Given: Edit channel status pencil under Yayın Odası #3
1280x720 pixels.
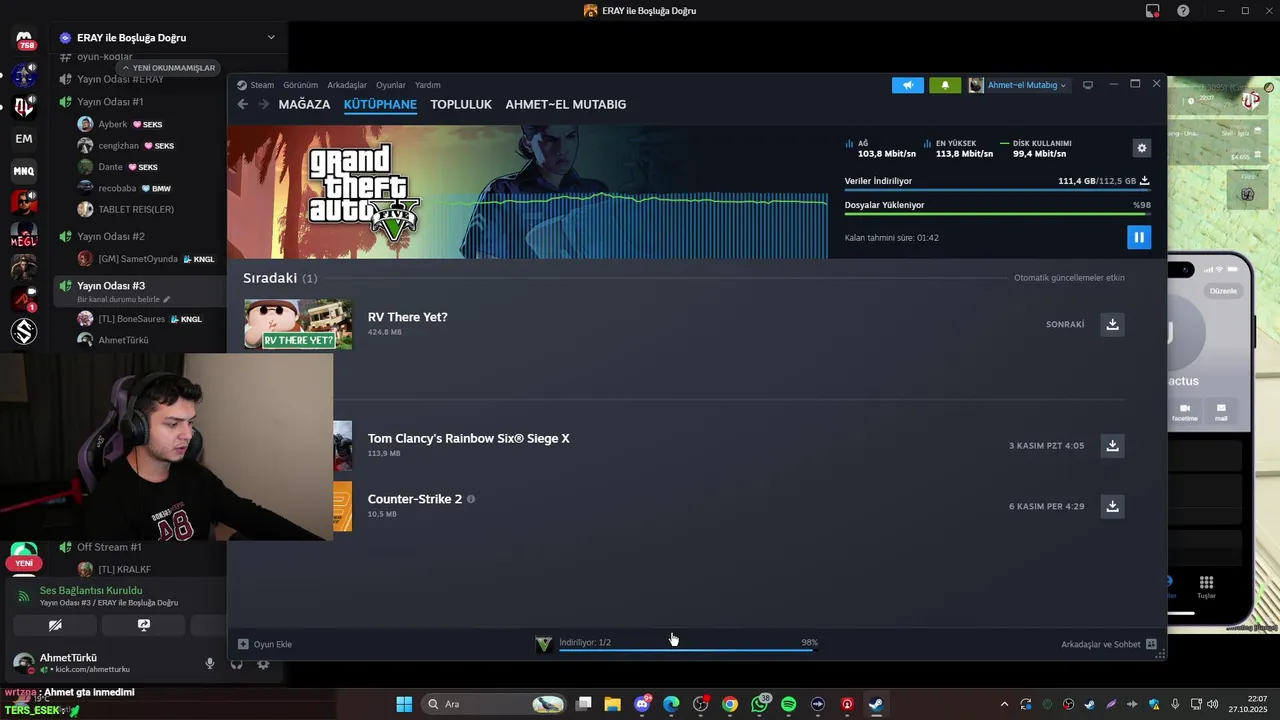Looking at the screenshot, I should tap(167, 299).
